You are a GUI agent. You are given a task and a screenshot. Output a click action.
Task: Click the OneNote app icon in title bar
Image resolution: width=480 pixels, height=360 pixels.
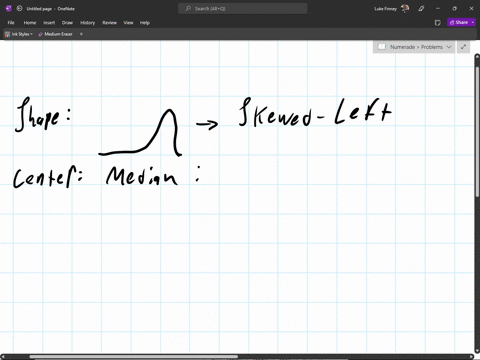tap(8, 9)
